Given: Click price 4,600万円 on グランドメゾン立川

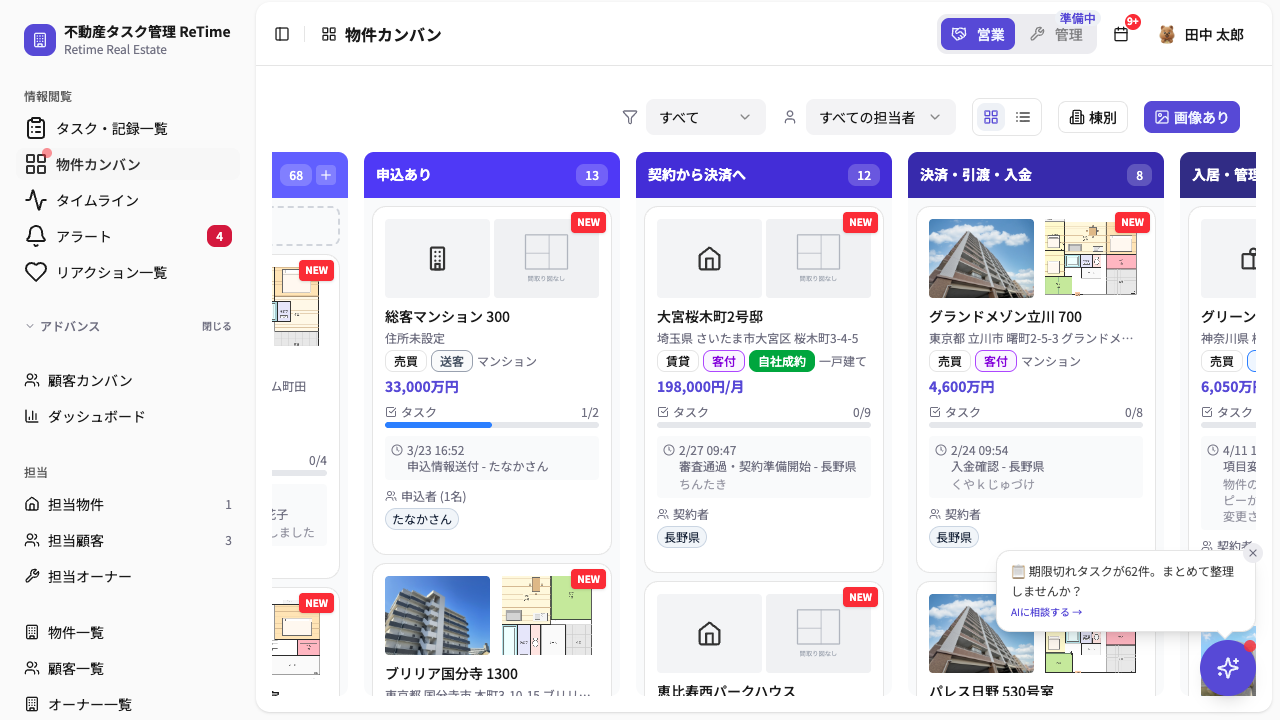Looking at the screenshot, I should (x=962, y=387).
